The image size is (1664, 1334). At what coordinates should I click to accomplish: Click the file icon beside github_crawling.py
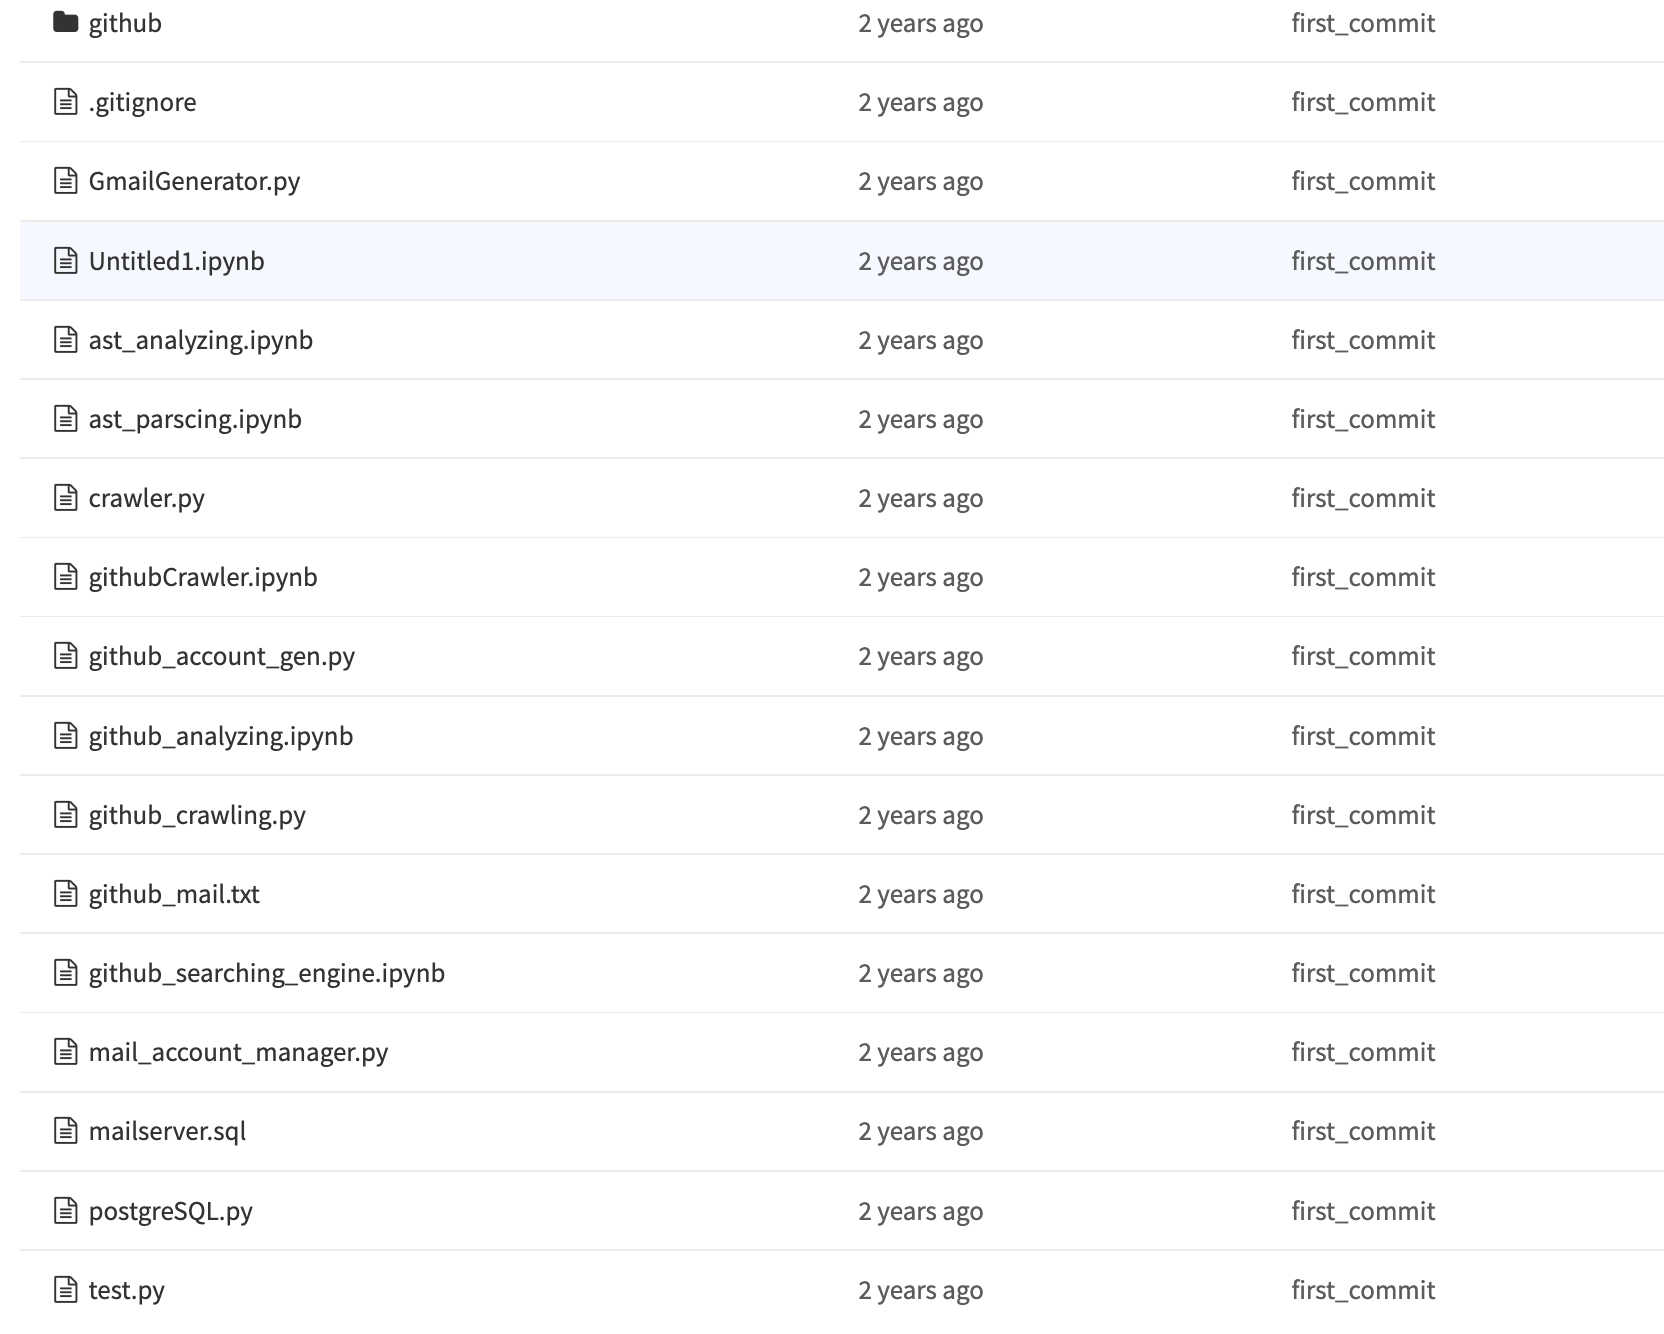pos(65,815)
